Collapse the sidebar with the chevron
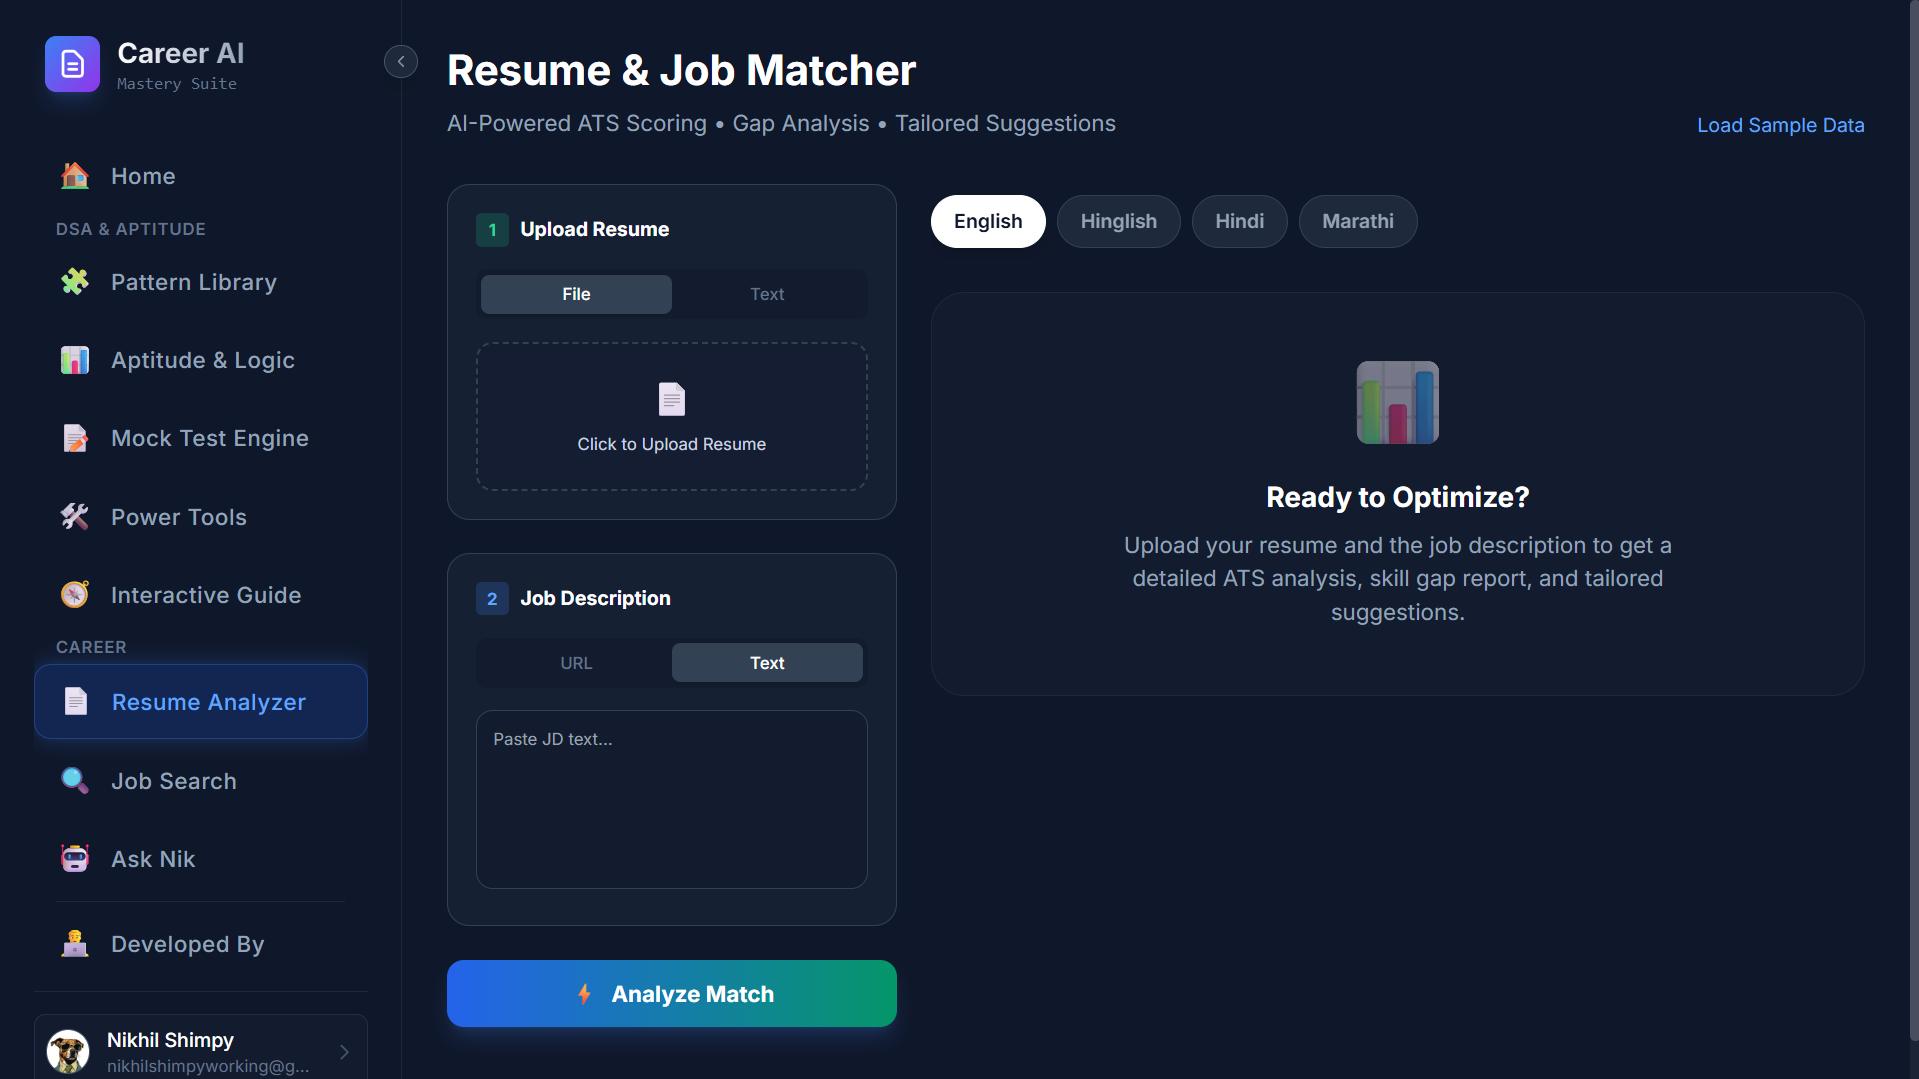Screen dimensions: 1919x1079 pos(400,61)
